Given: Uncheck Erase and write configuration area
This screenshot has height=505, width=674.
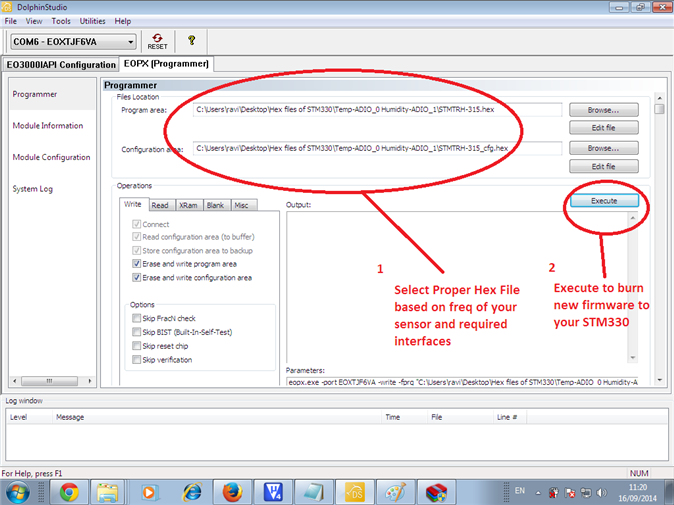Looking at the screenshot, I should pos(136,278).
